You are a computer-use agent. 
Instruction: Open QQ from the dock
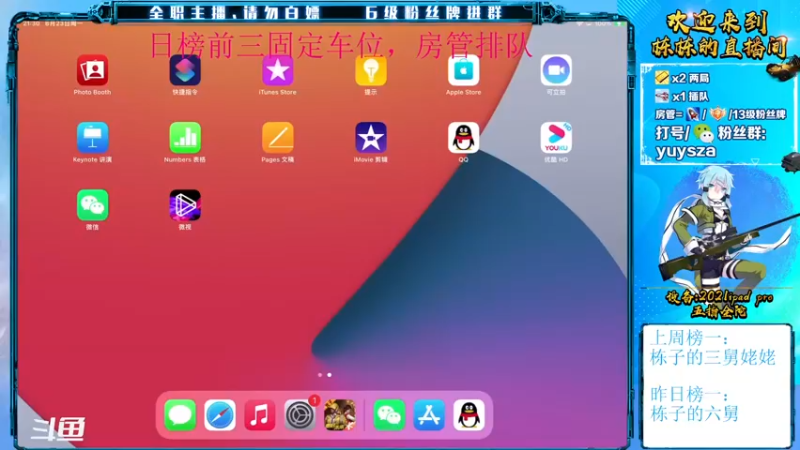tap(469, 415)
